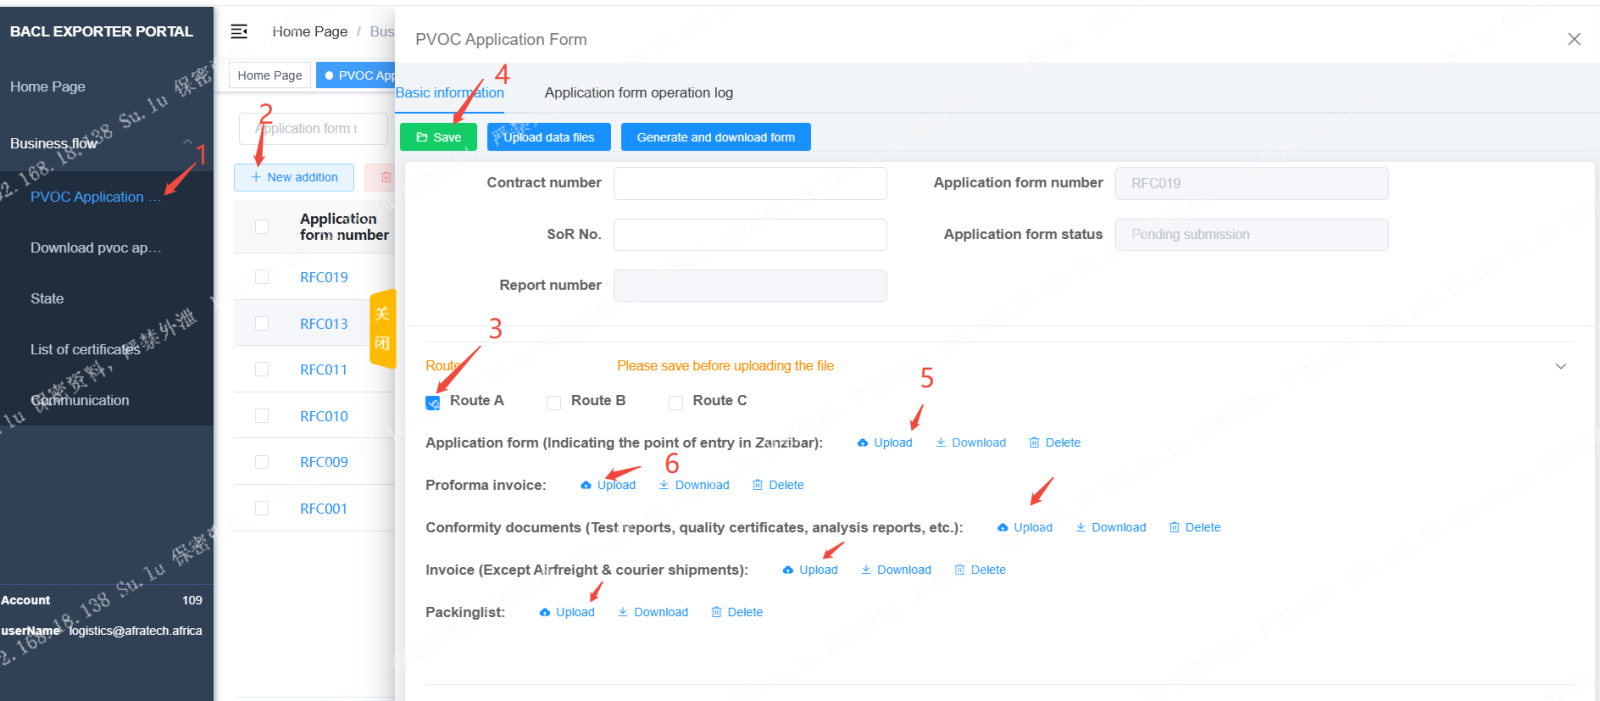Viewport: 1600px width, 701px height.
Task: Click the red delete trash button
Action: point(385,177)
